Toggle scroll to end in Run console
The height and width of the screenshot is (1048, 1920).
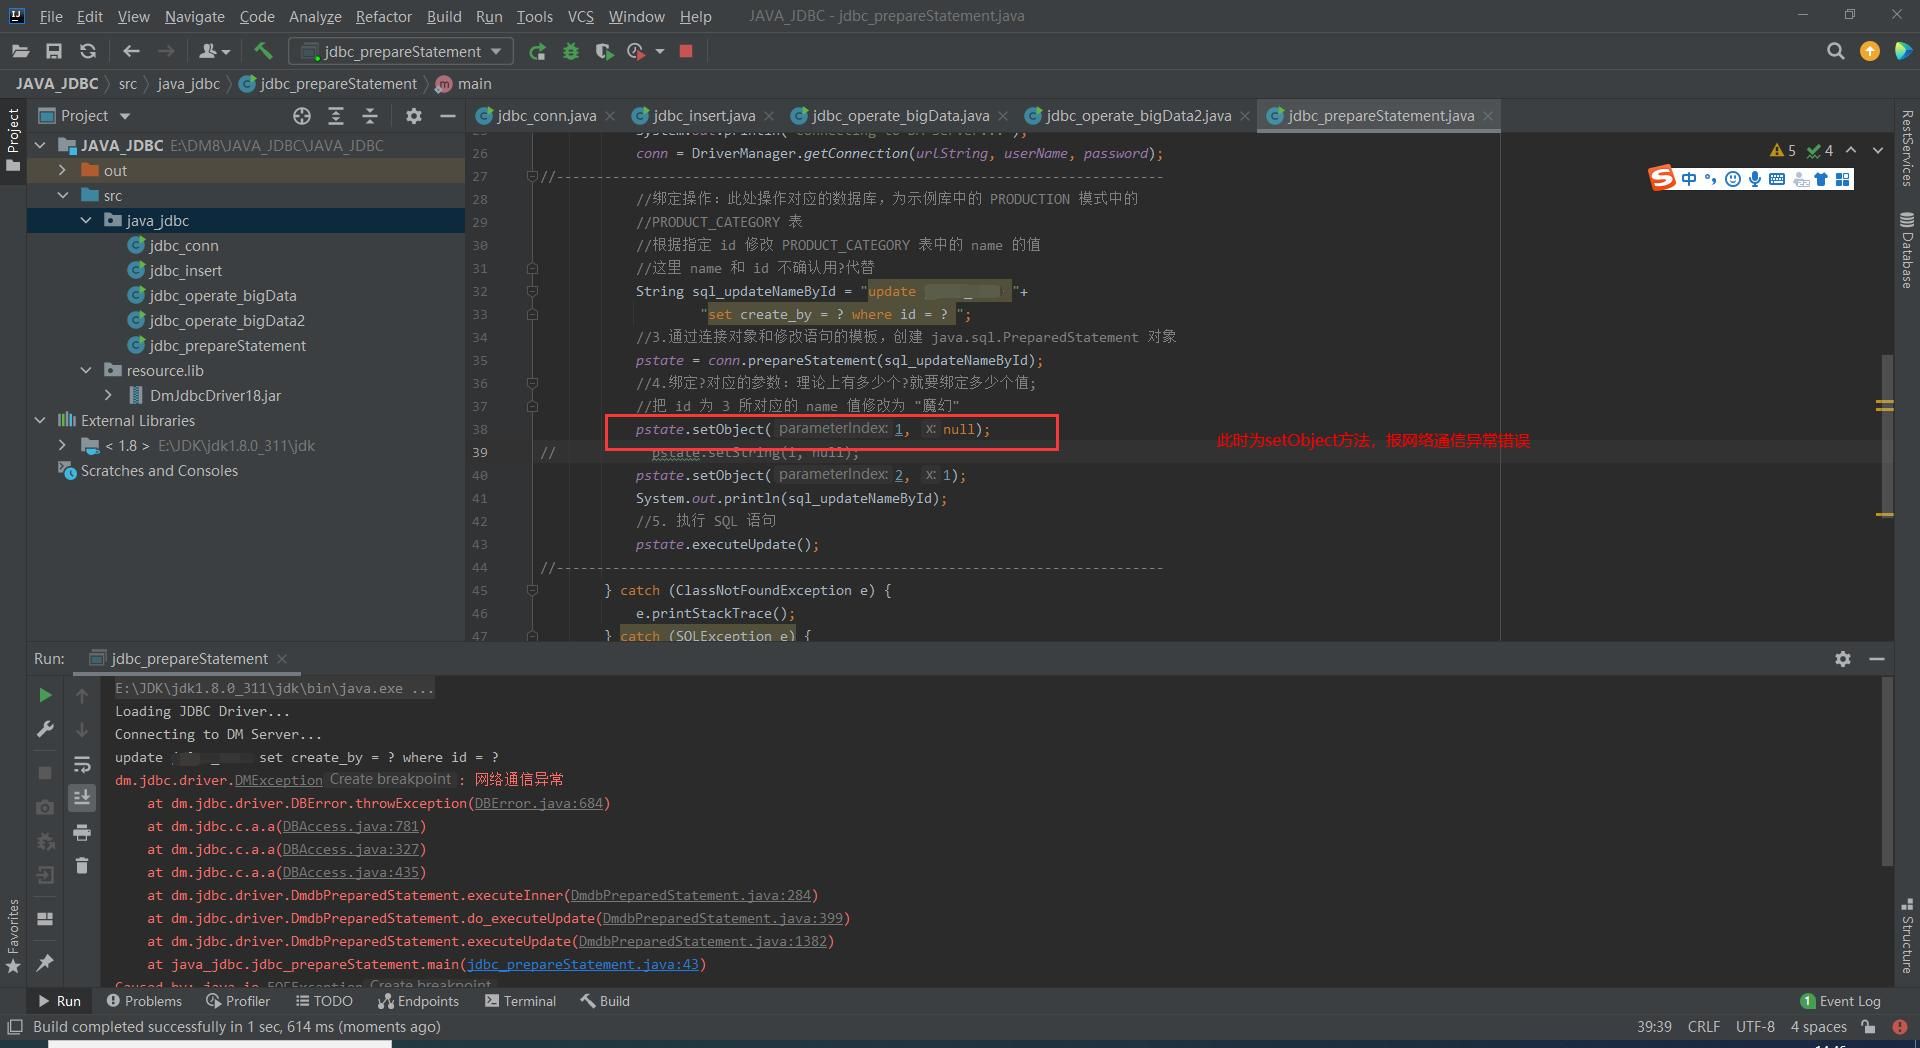[82, 797]
